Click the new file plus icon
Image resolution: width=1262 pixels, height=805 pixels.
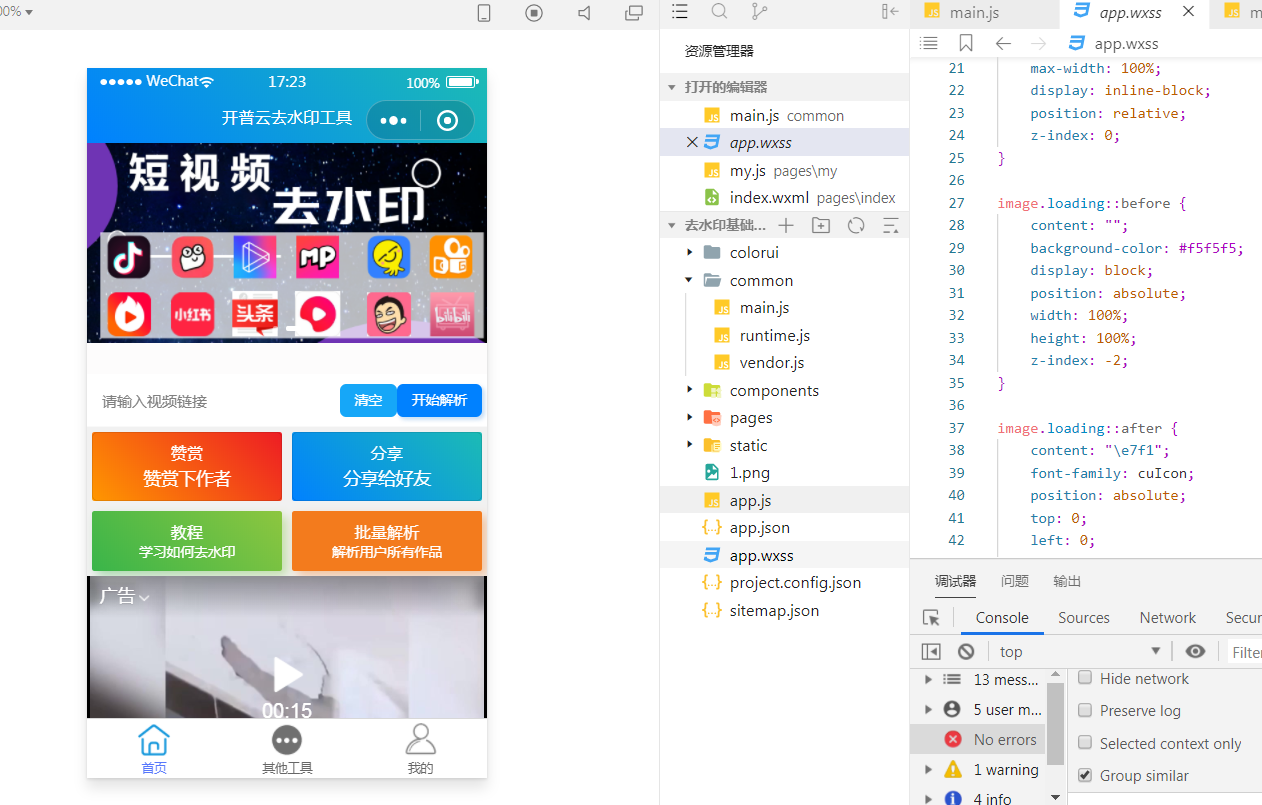(786, 225)
